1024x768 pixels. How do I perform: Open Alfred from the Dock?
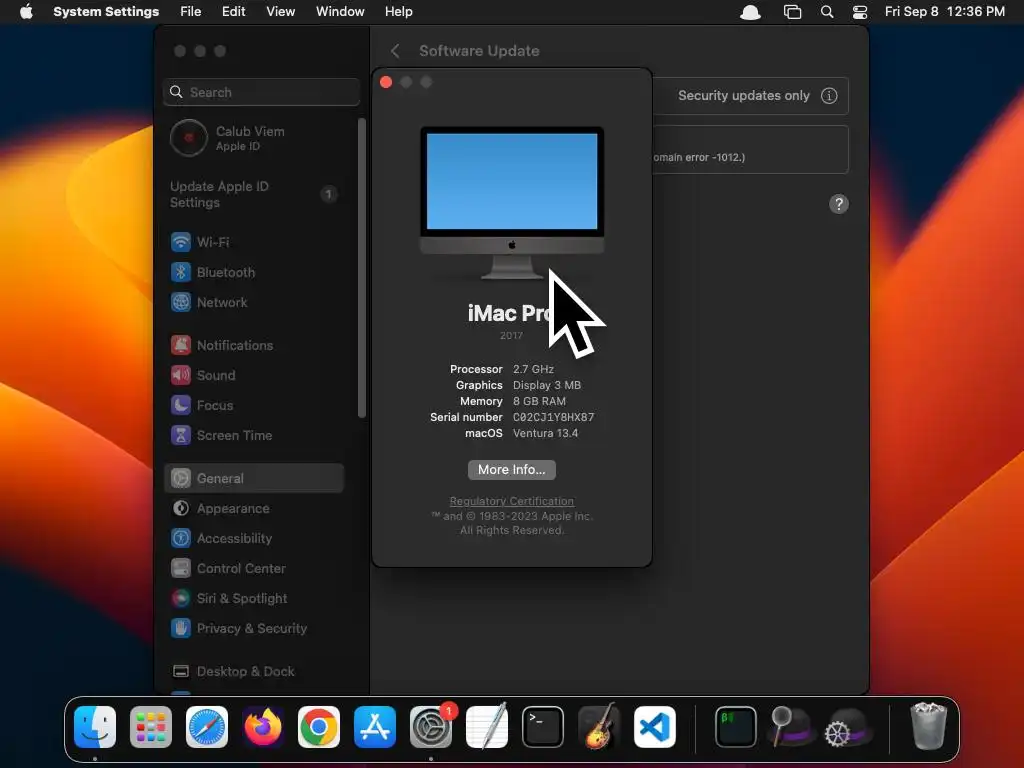pyautogui.click(x=792, y=727)
